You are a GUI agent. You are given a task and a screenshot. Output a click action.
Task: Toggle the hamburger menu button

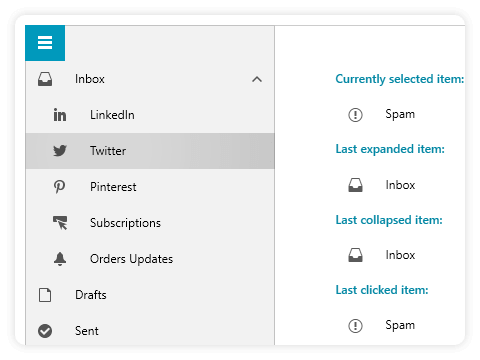(45, 43)
